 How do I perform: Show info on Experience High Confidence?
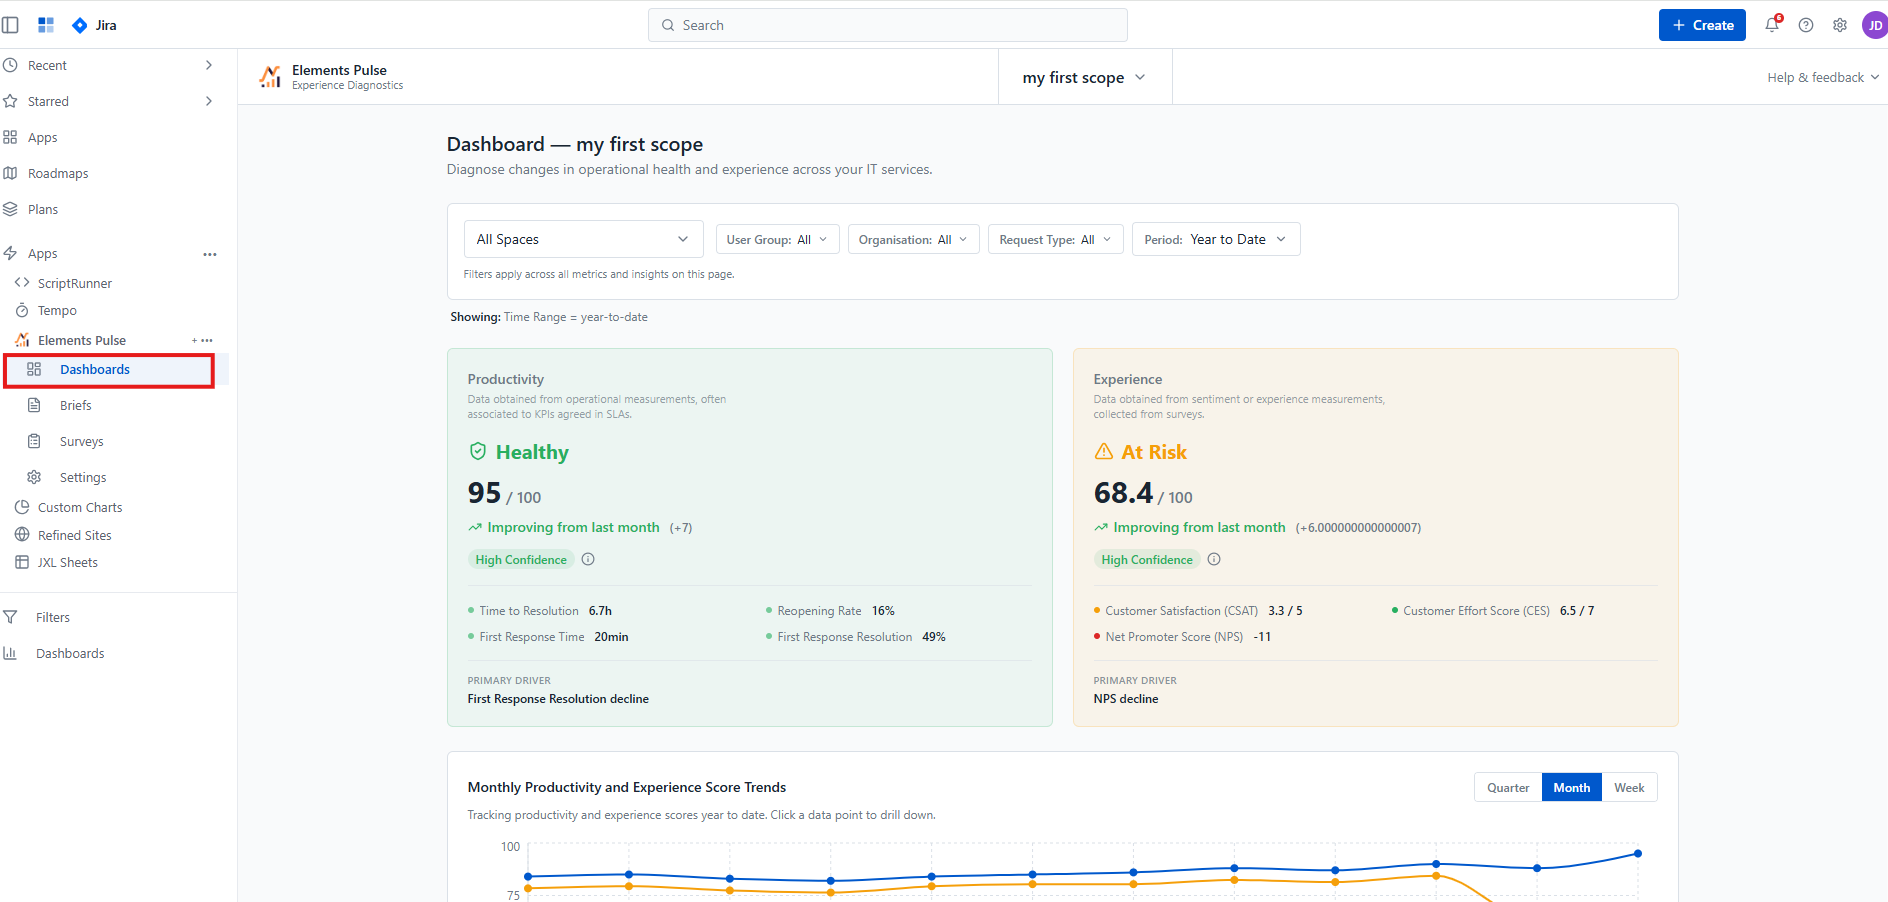1214,559
